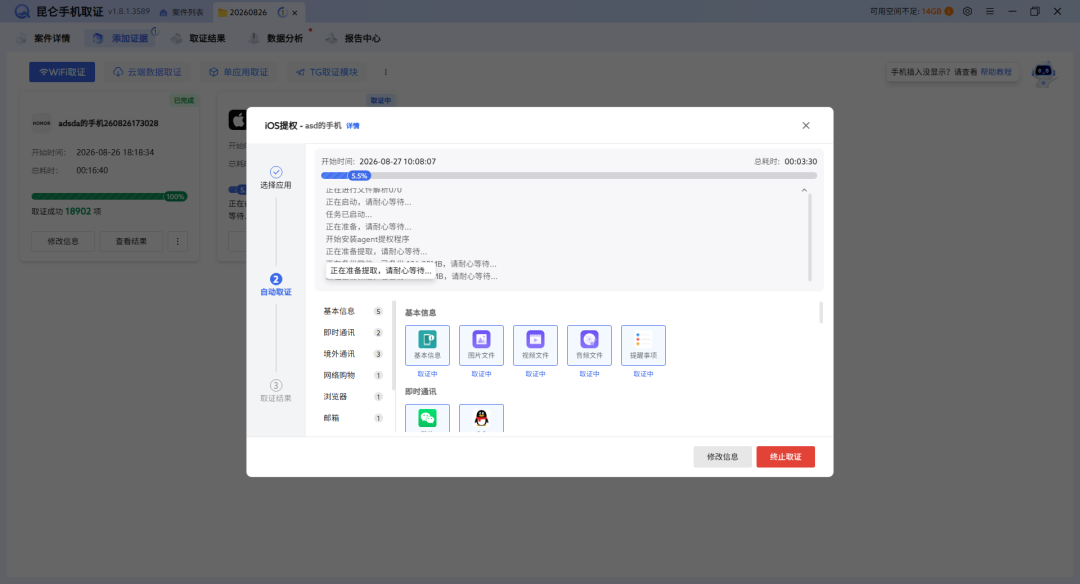The height and width of the screenshot is (584, 1080).
Task: Open settings gear in title bar
Action: tap(967, 12)
